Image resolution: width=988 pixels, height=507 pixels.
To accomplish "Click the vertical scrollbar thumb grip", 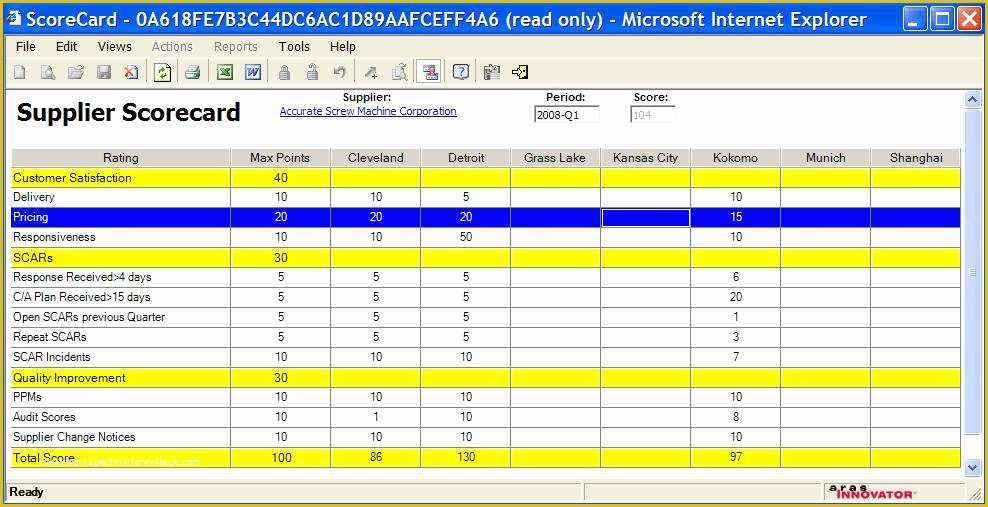I will click(973, 272).
